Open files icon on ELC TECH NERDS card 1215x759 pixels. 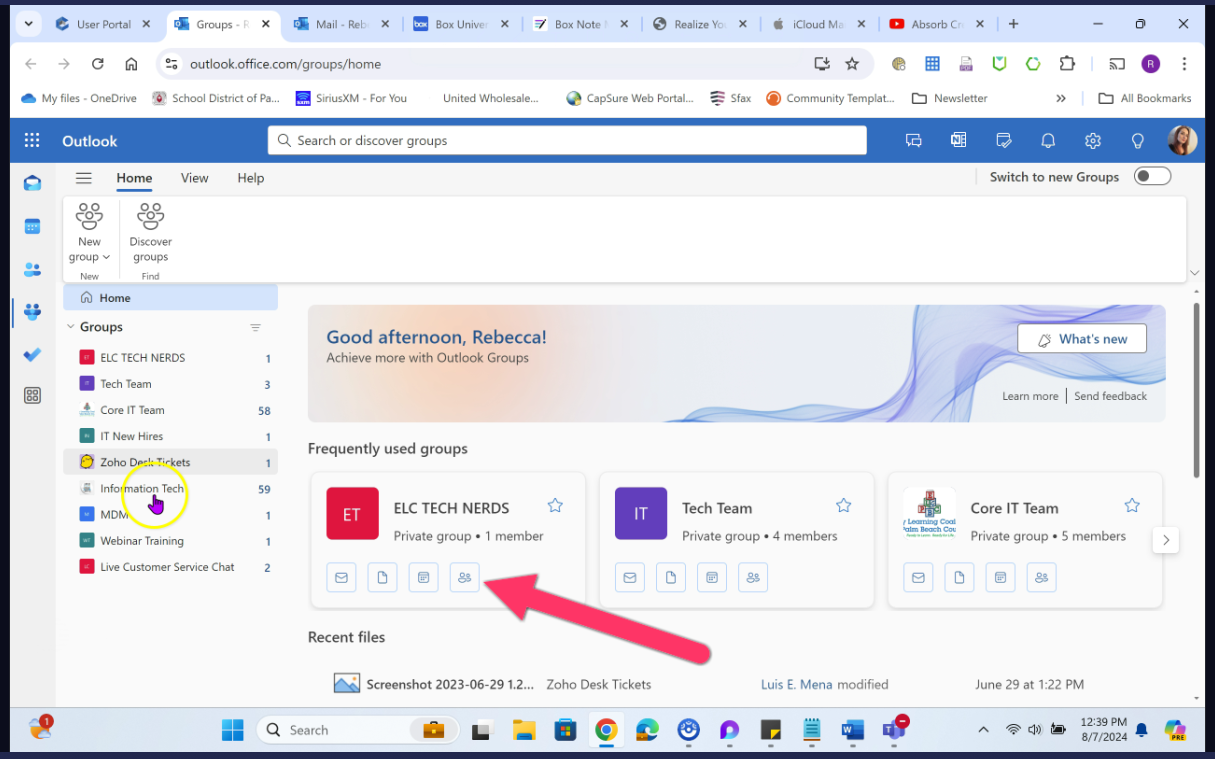pos(382,577)
